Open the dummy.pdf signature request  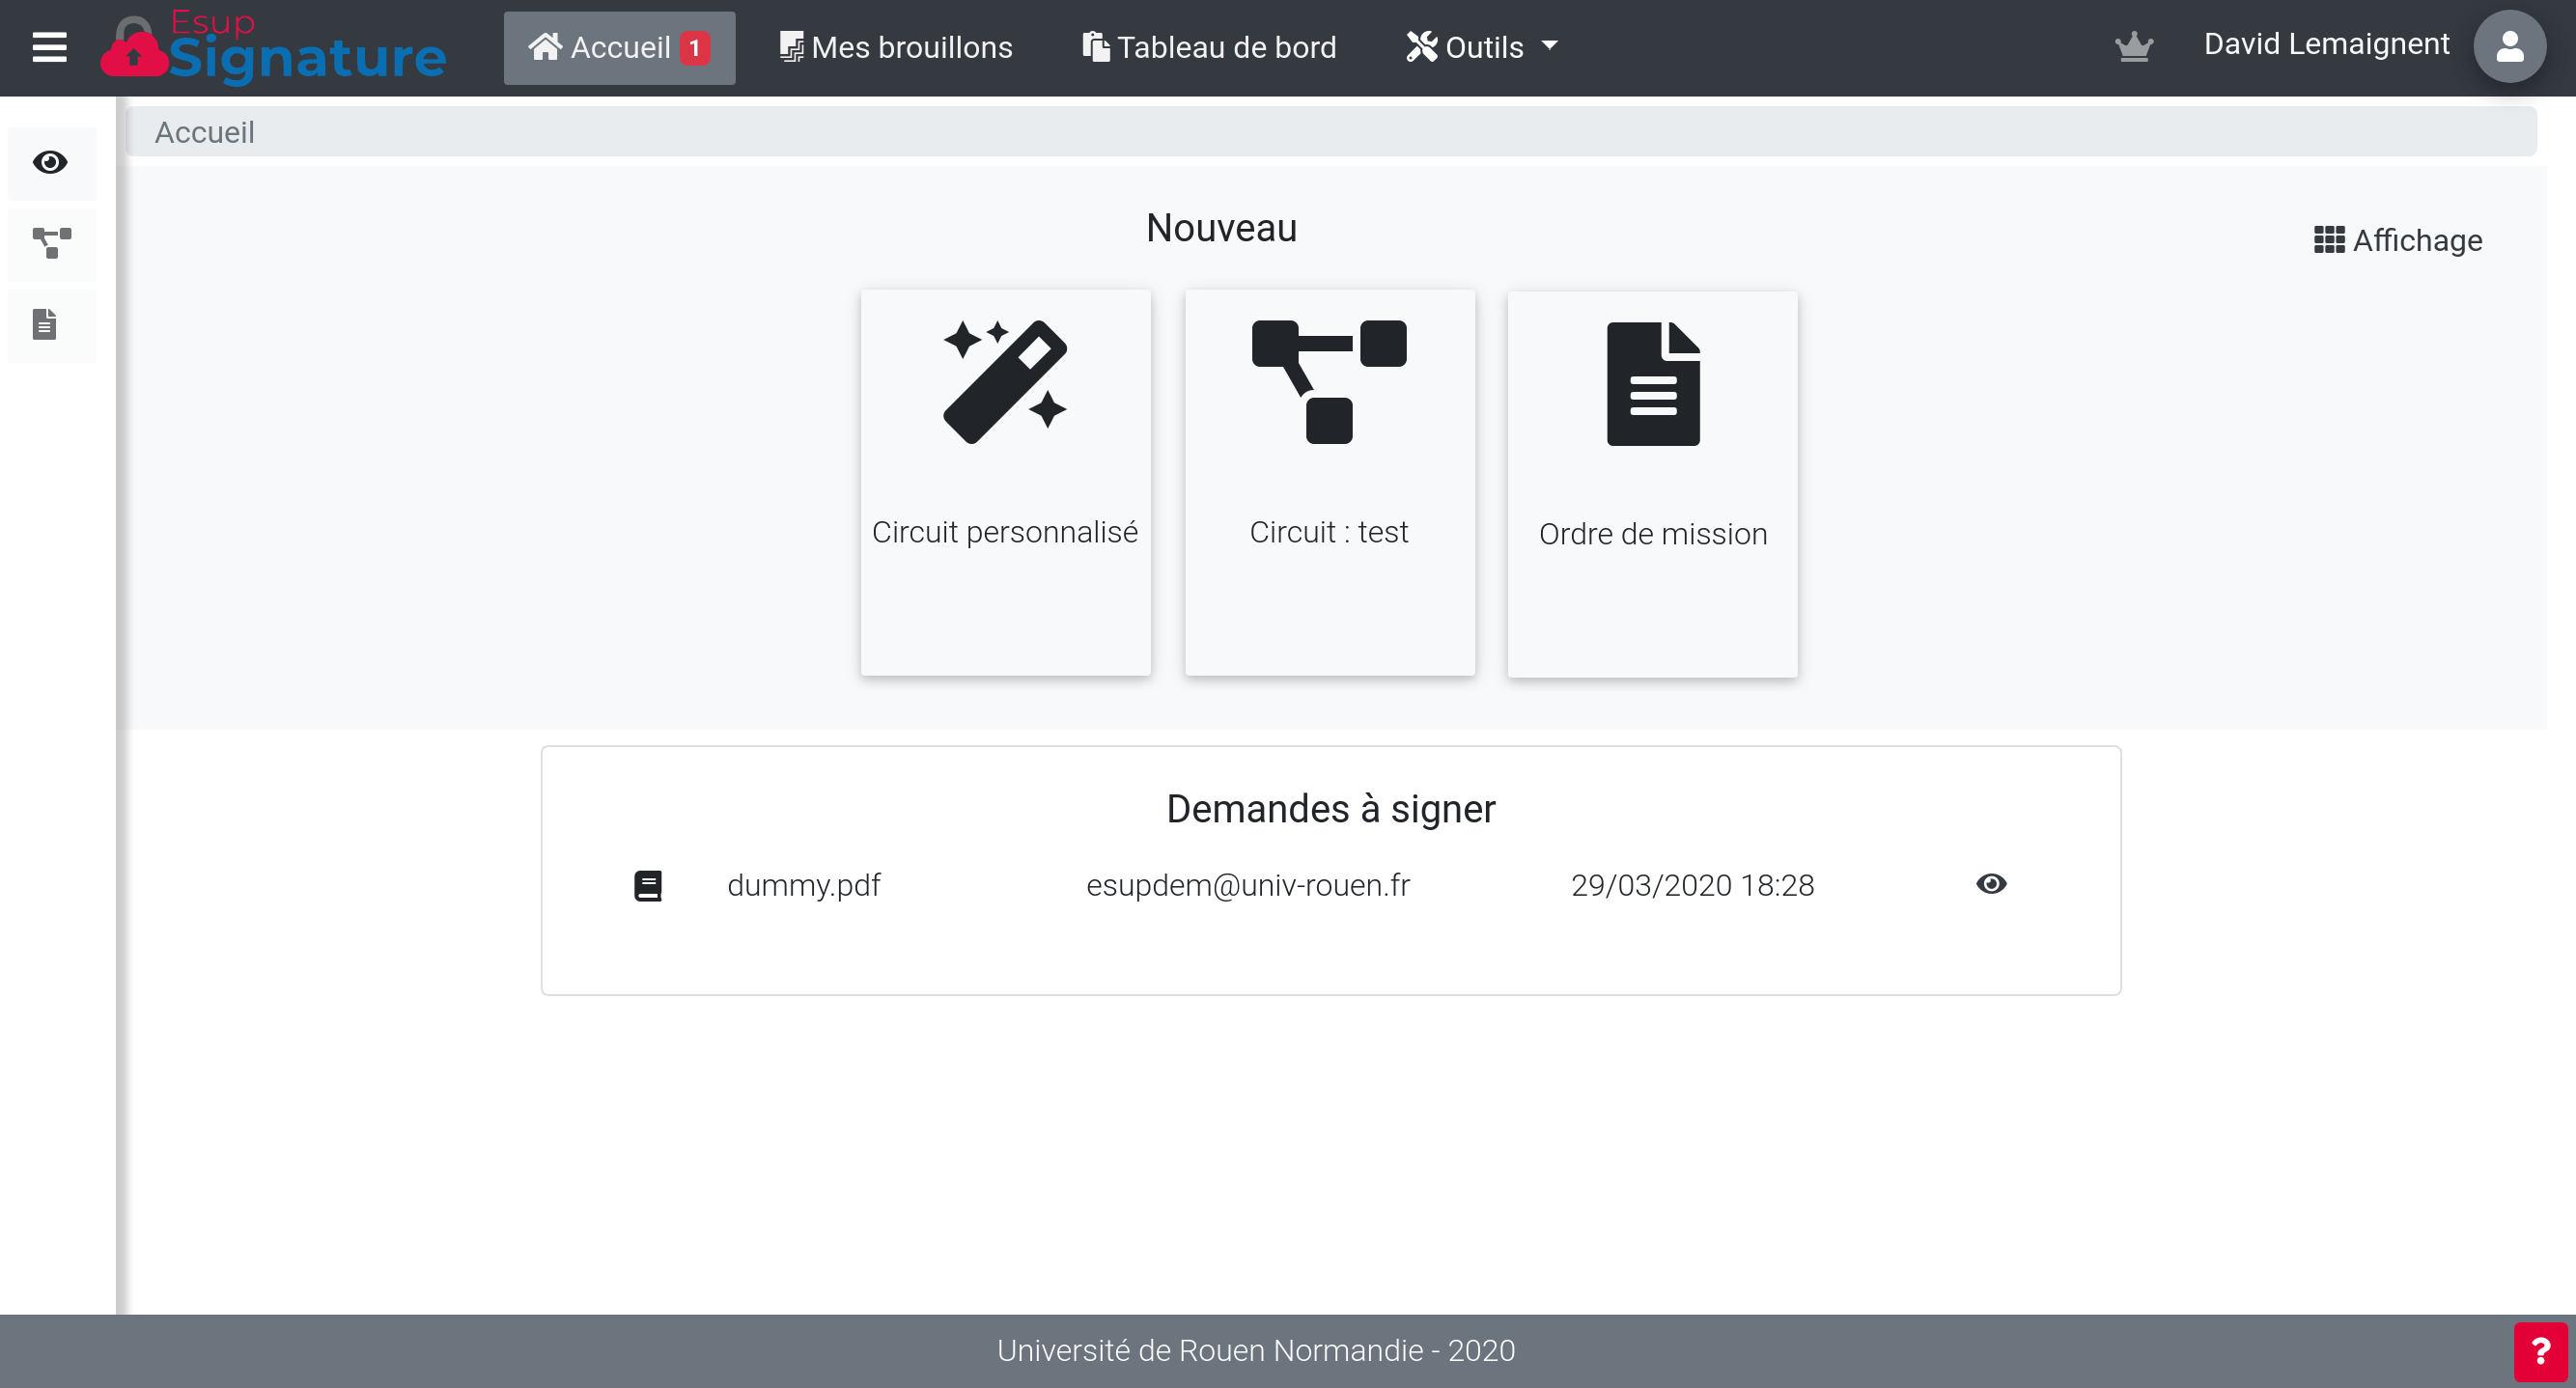click(803, 885)
